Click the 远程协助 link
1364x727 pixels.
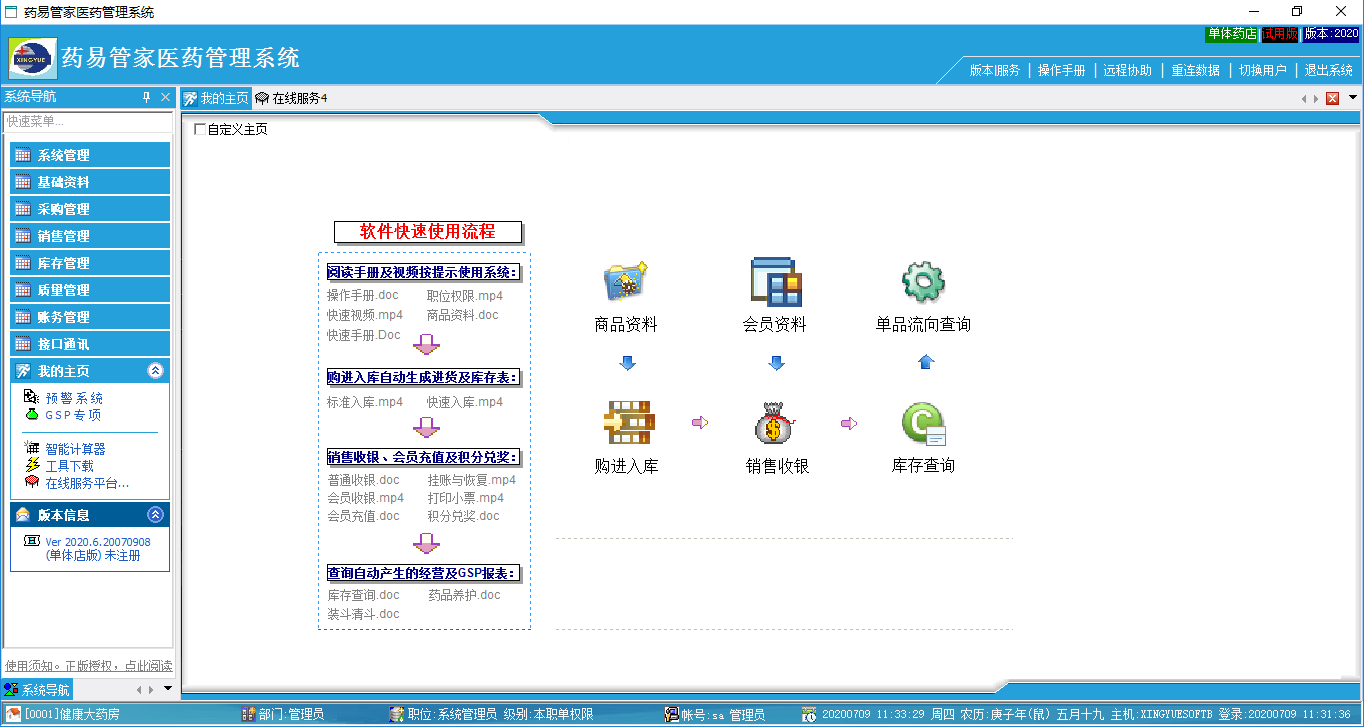[1128, 71]
